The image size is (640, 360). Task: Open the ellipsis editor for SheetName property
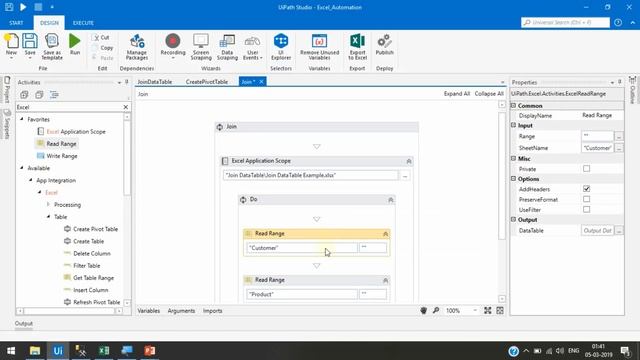tap(619, 148)
